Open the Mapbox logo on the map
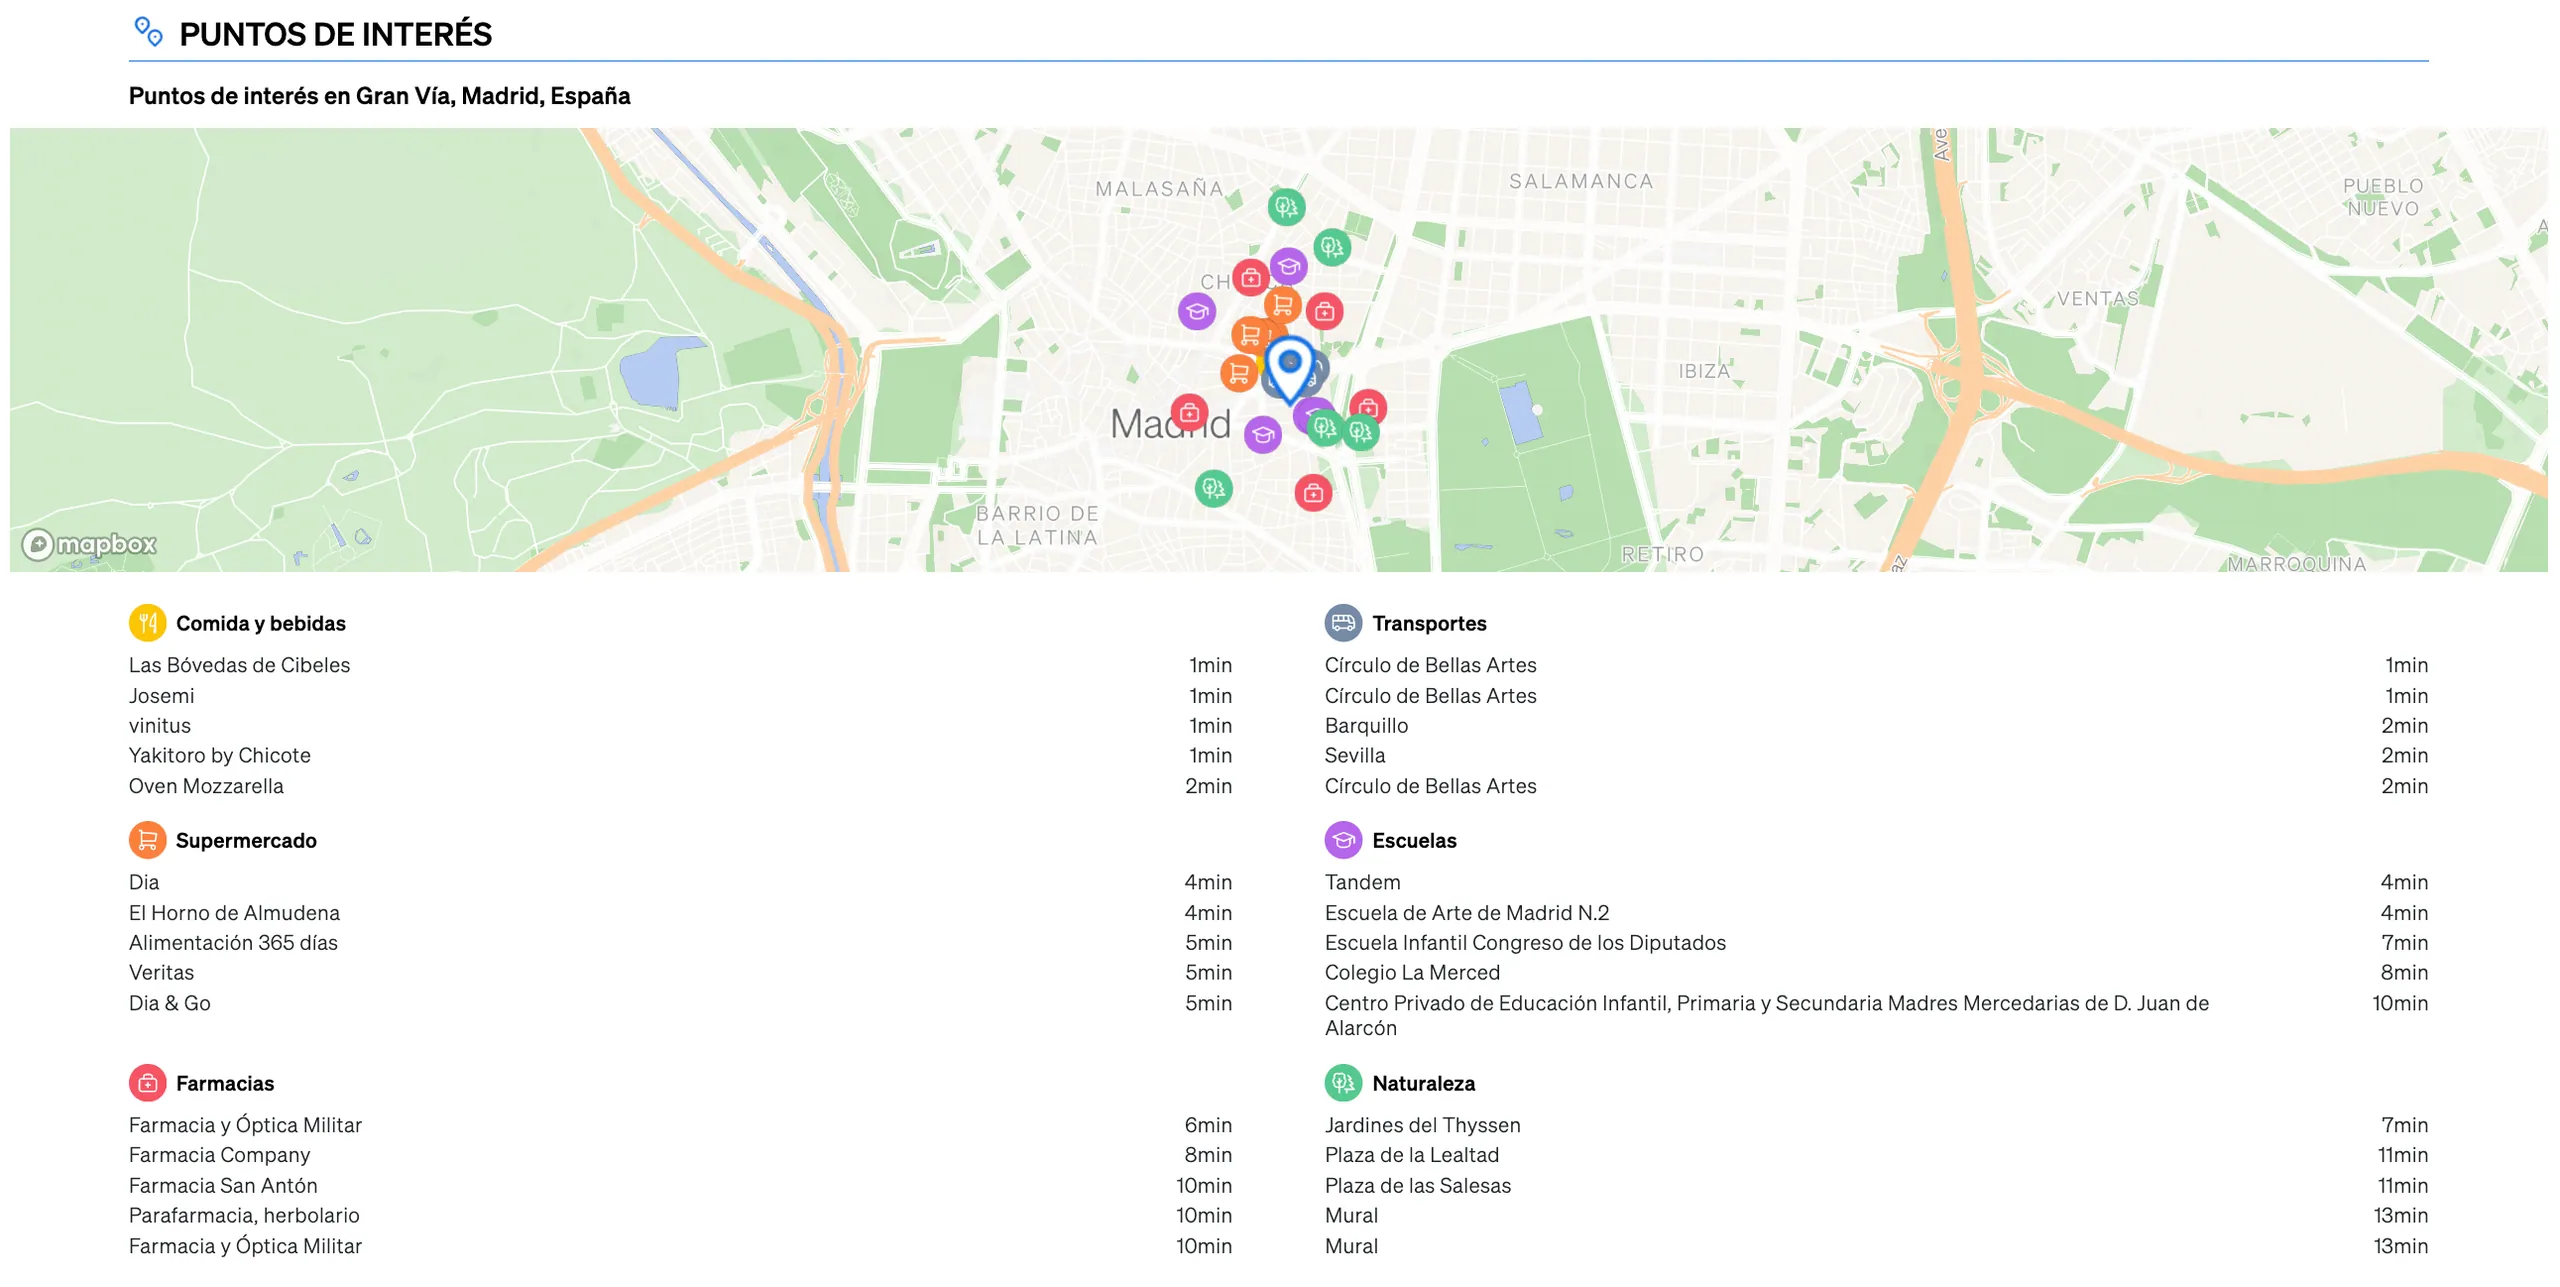Image resolution: width=2560 pixels, height=1287 pixels. click(90, 544)
